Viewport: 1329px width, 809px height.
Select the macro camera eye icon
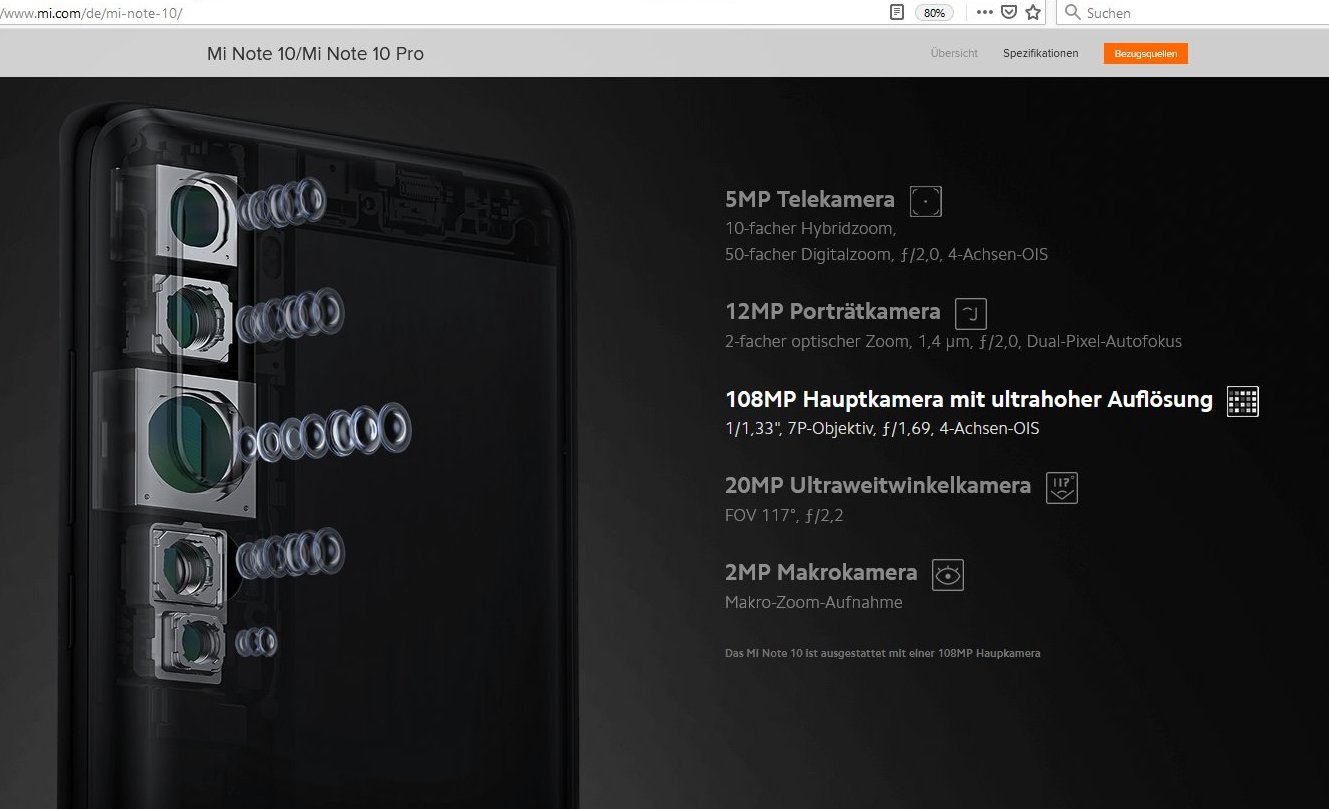[948, 575]
